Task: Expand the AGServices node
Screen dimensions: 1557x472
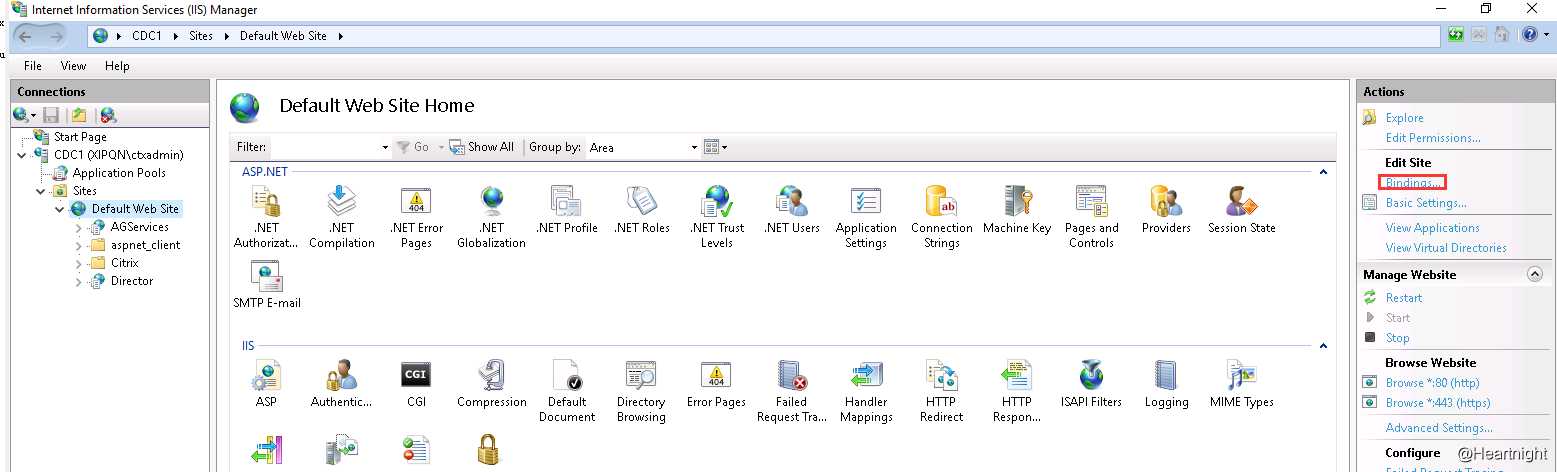Action: point(79,227)
